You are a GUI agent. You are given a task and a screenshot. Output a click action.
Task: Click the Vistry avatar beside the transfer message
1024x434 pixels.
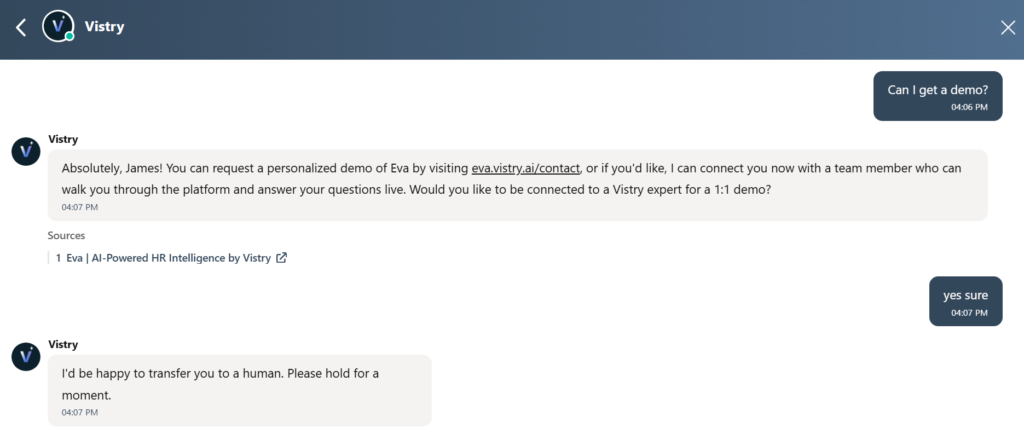26,355
